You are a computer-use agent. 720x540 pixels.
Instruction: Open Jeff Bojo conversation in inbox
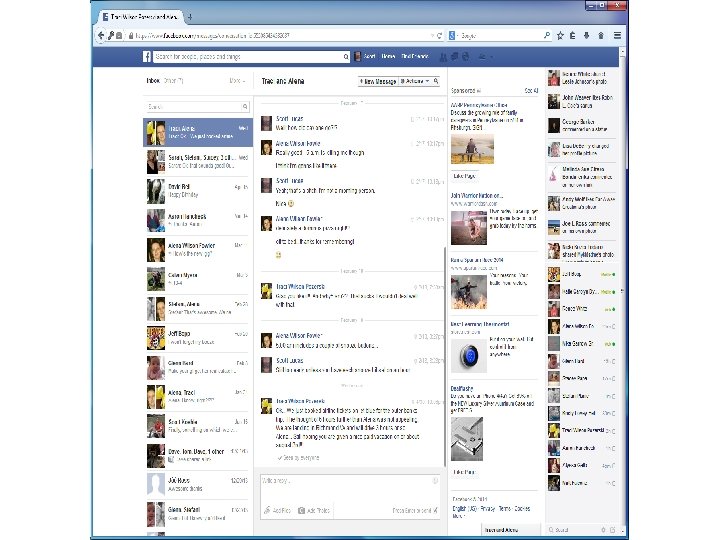click(x=198, y=338)
